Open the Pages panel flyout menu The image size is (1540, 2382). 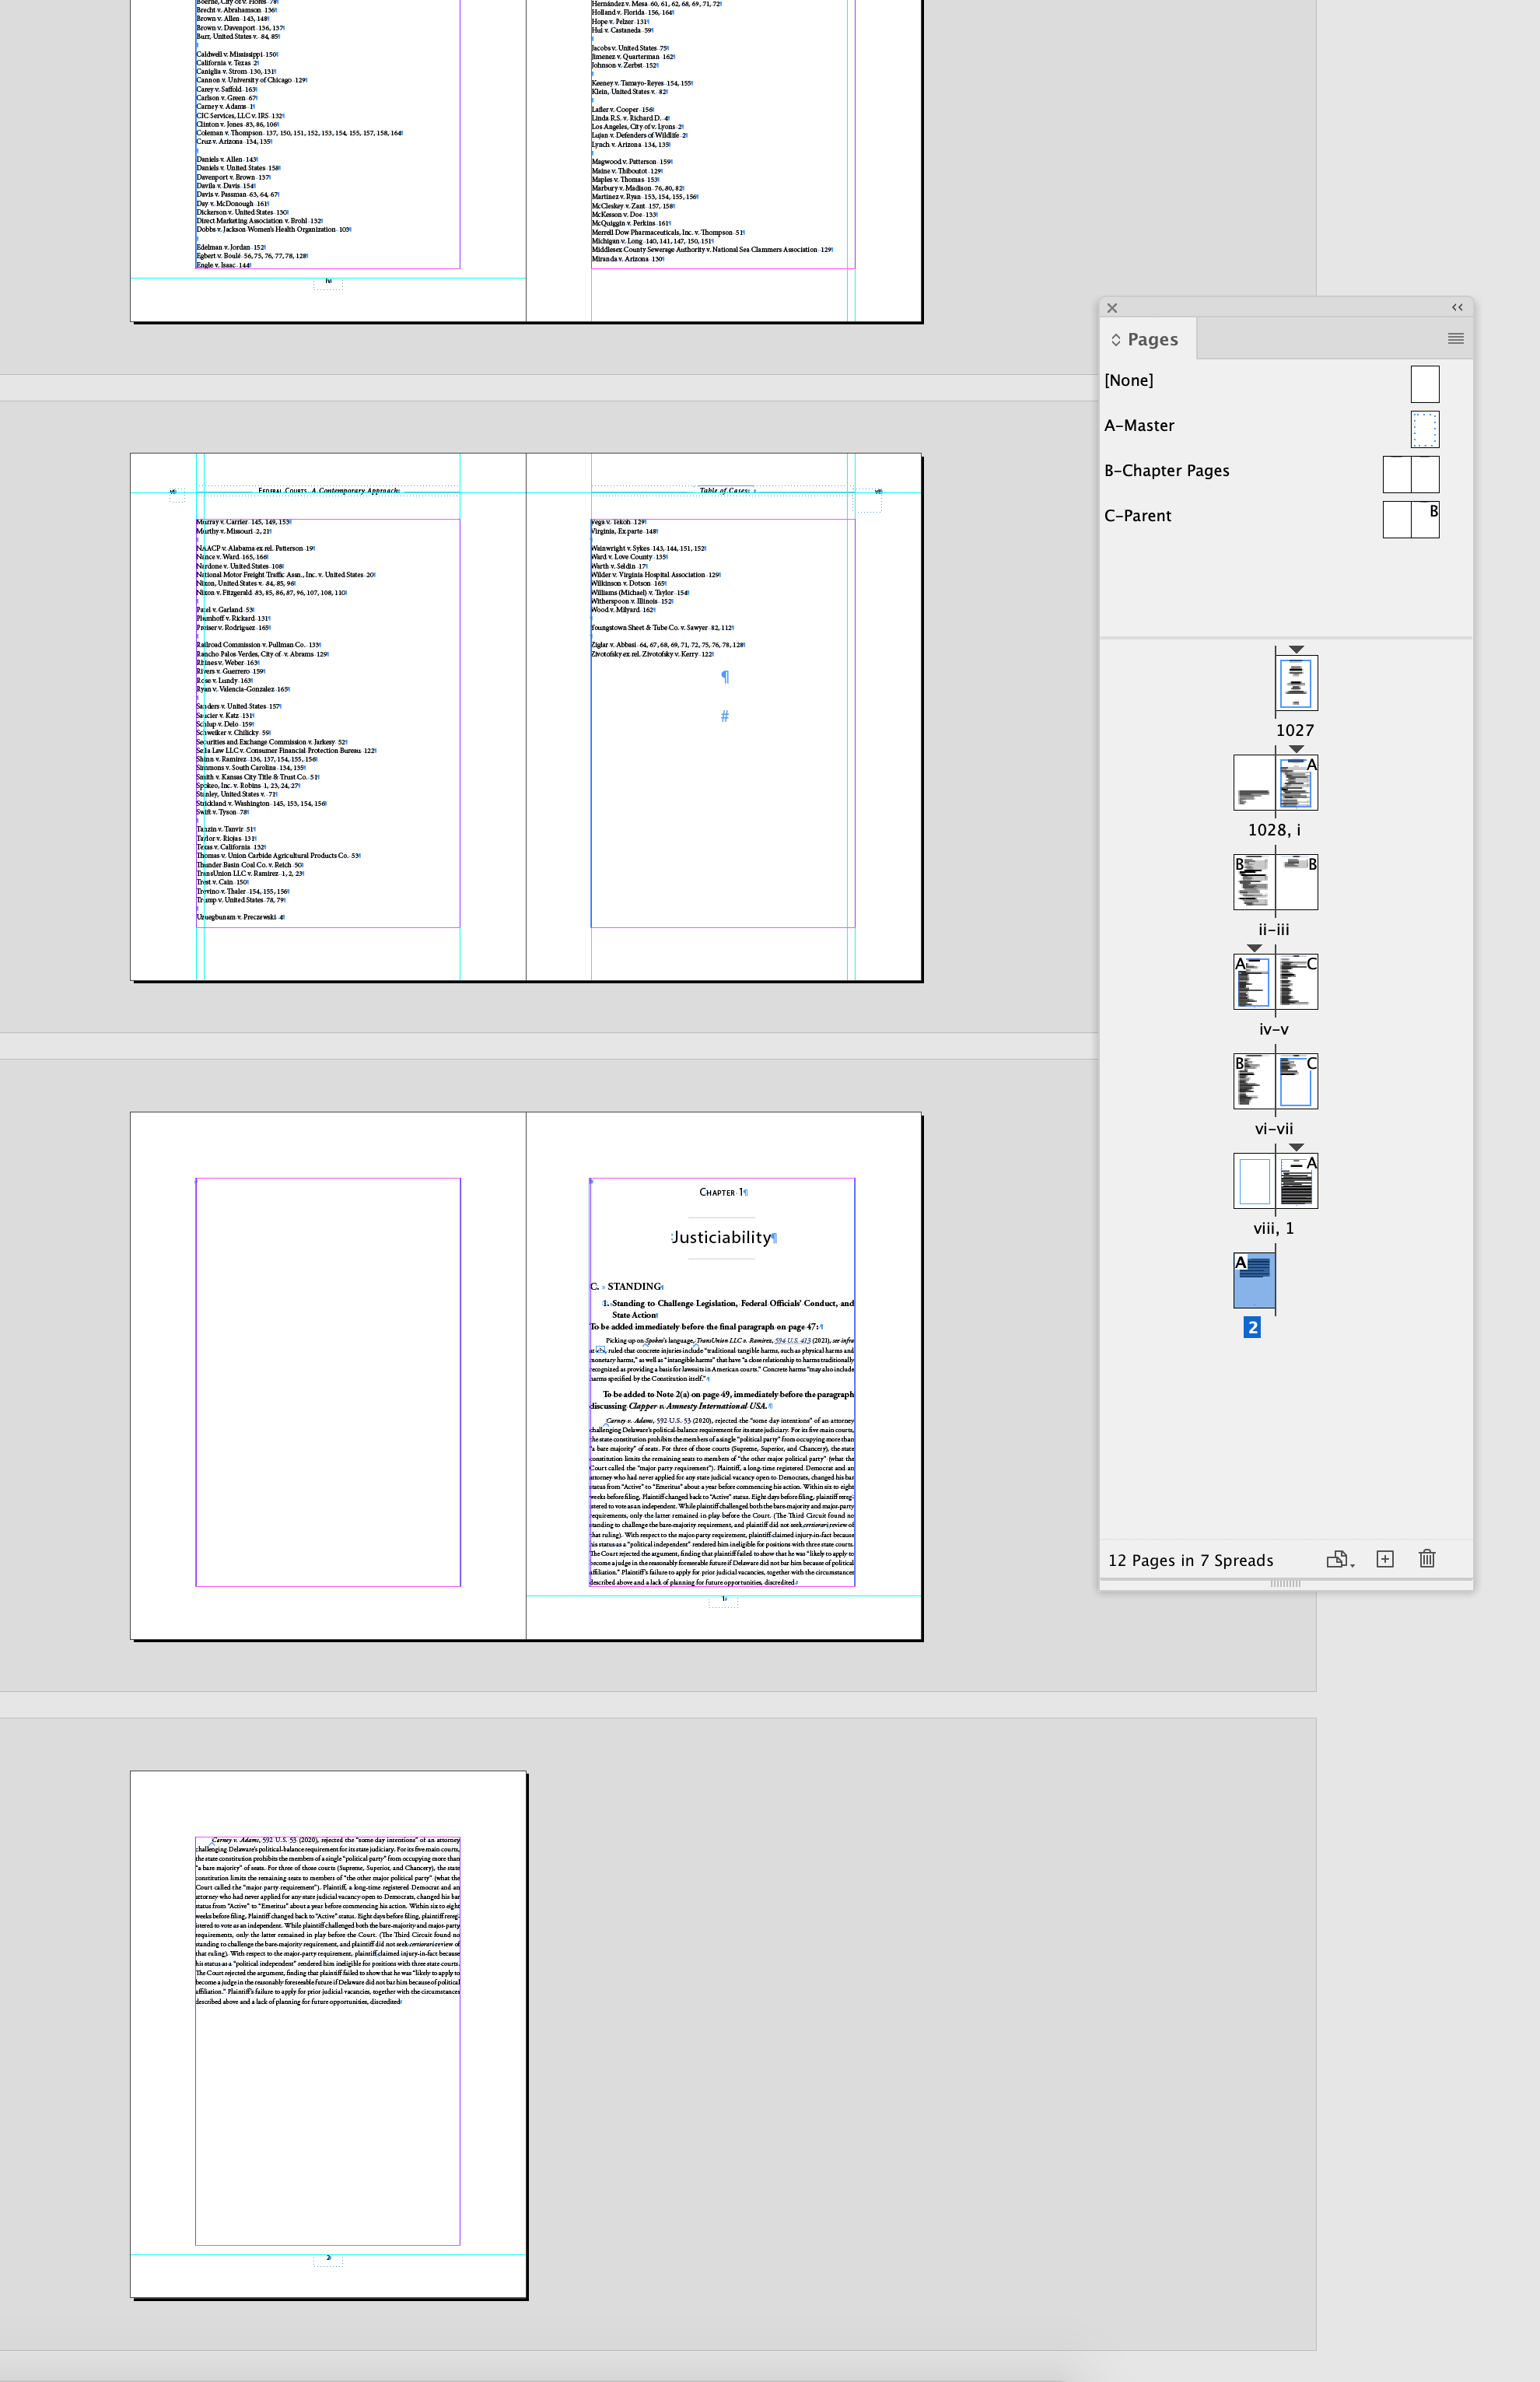click(1455, 338)
